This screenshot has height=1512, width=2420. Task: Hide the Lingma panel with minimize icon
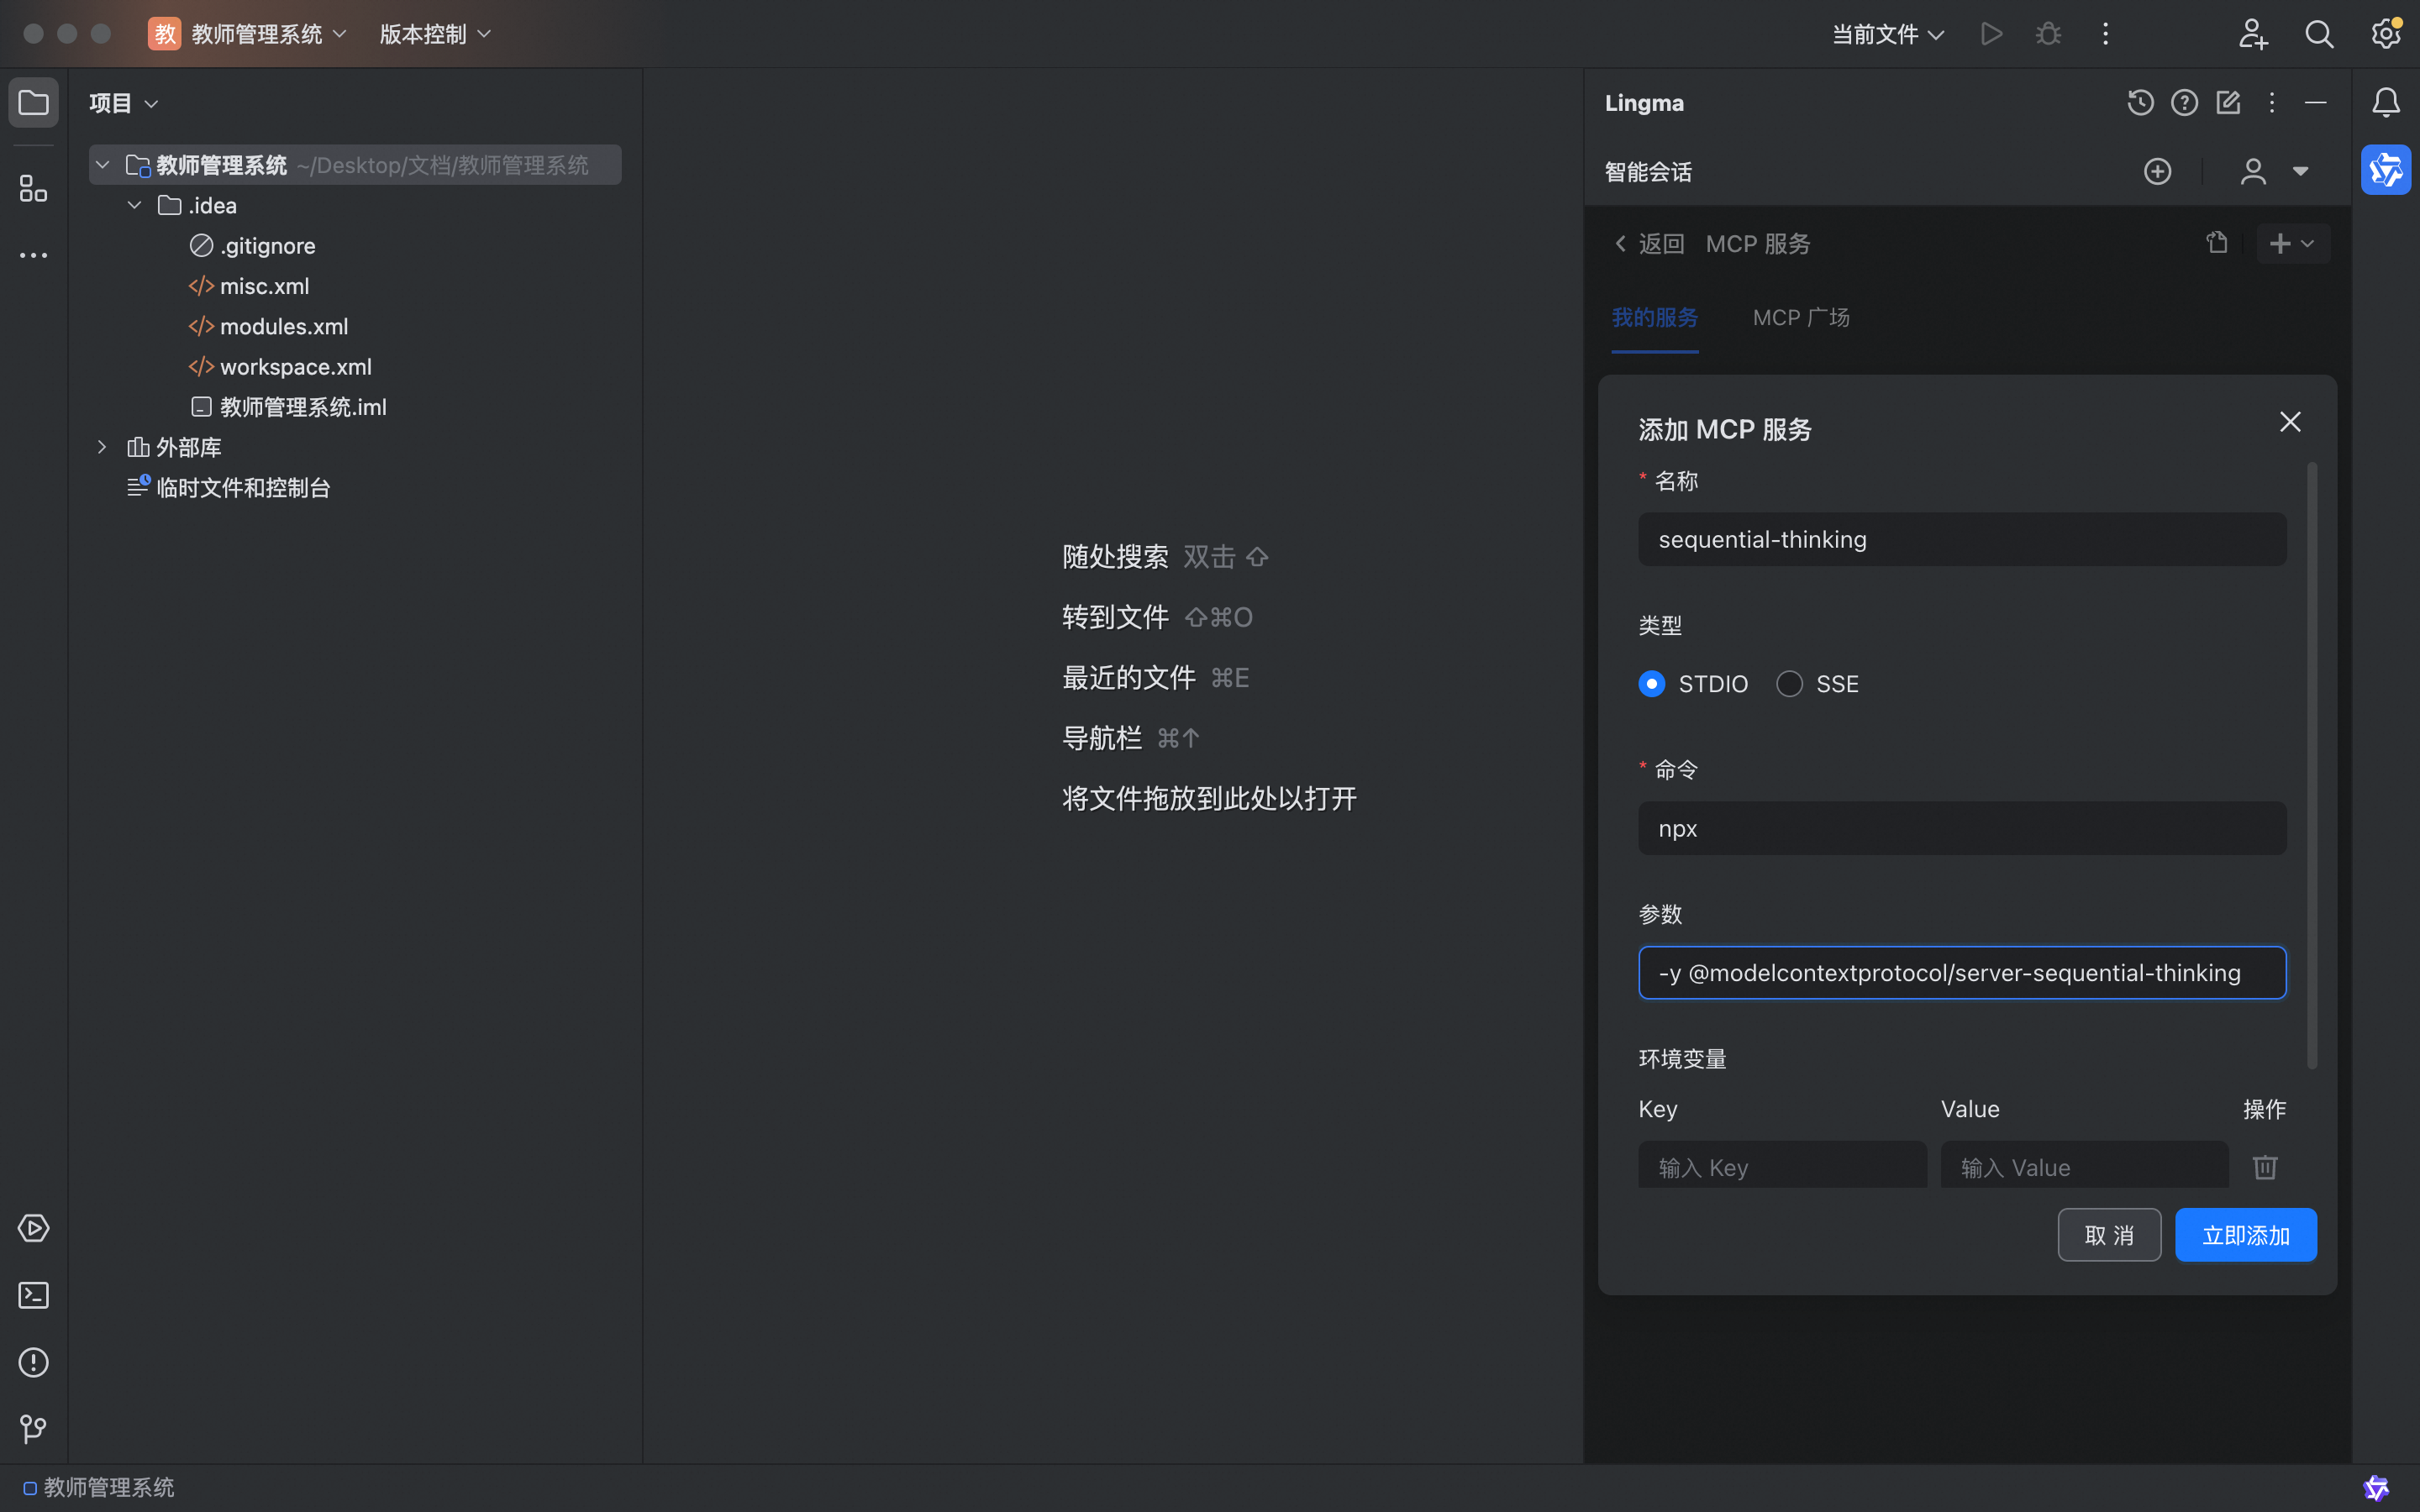coord(2315,102)
